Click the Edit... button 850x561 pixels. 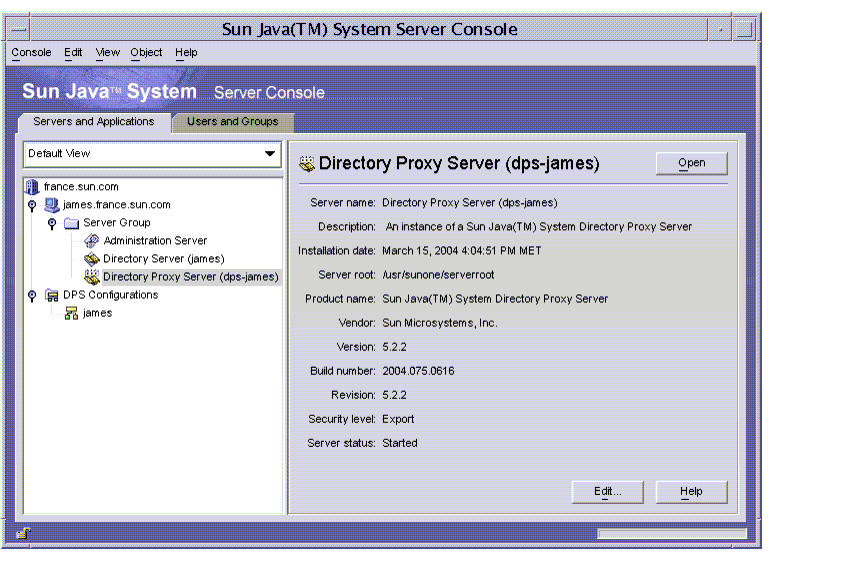[x=608, y=492]
